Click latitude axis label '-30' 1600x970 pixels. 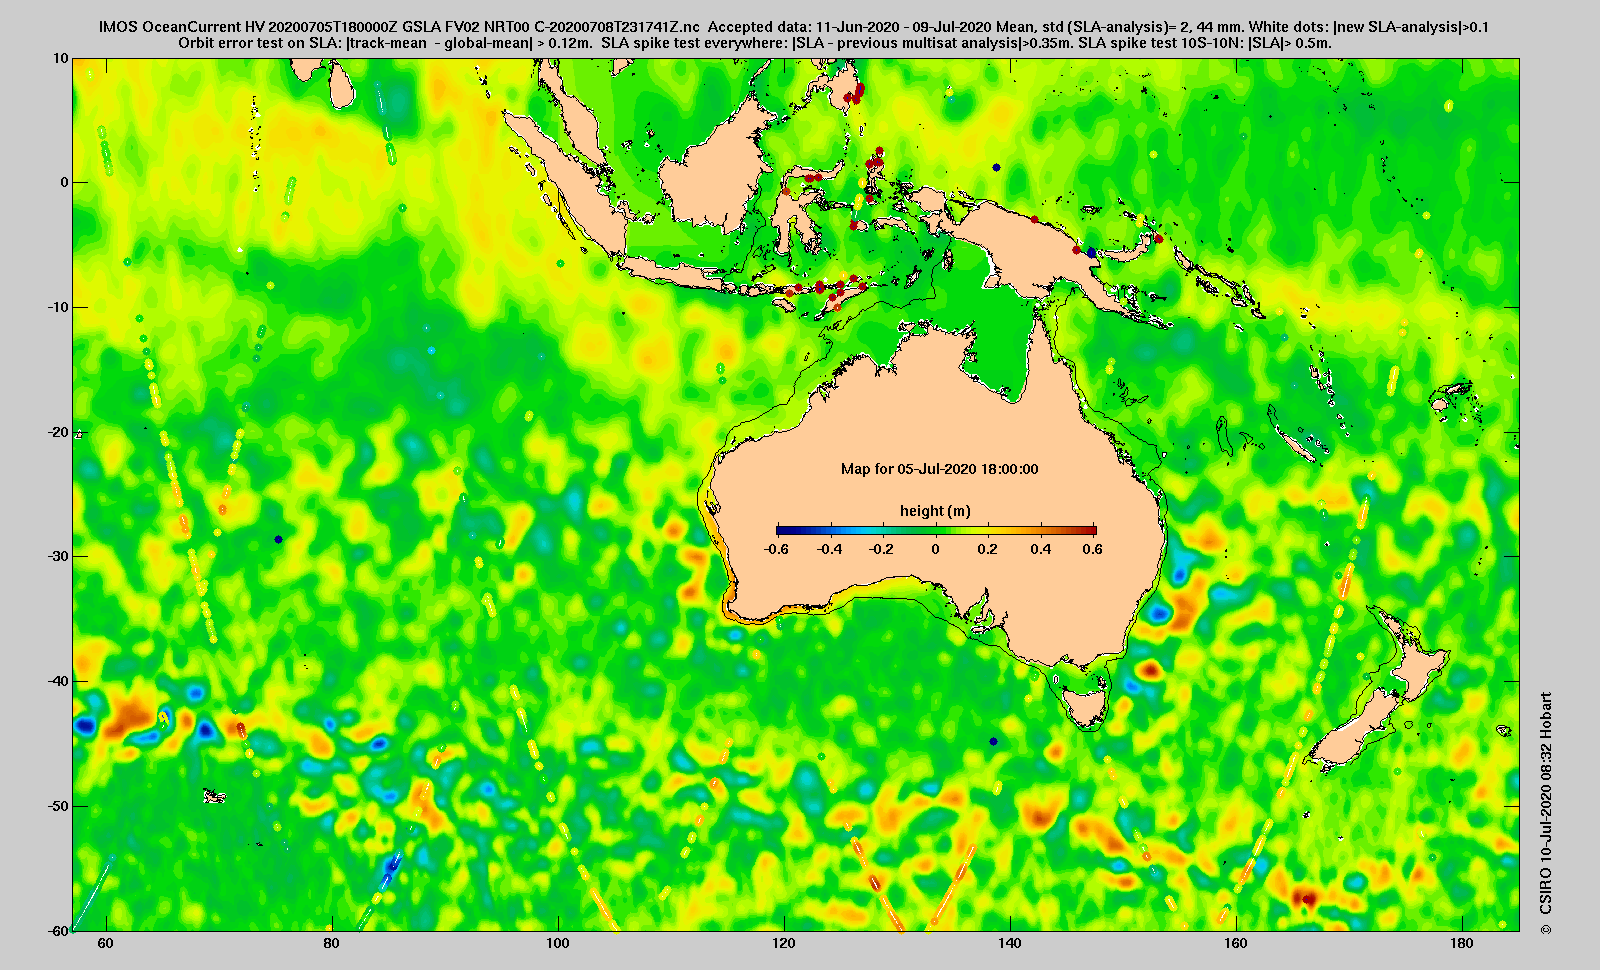pos(59,556)
